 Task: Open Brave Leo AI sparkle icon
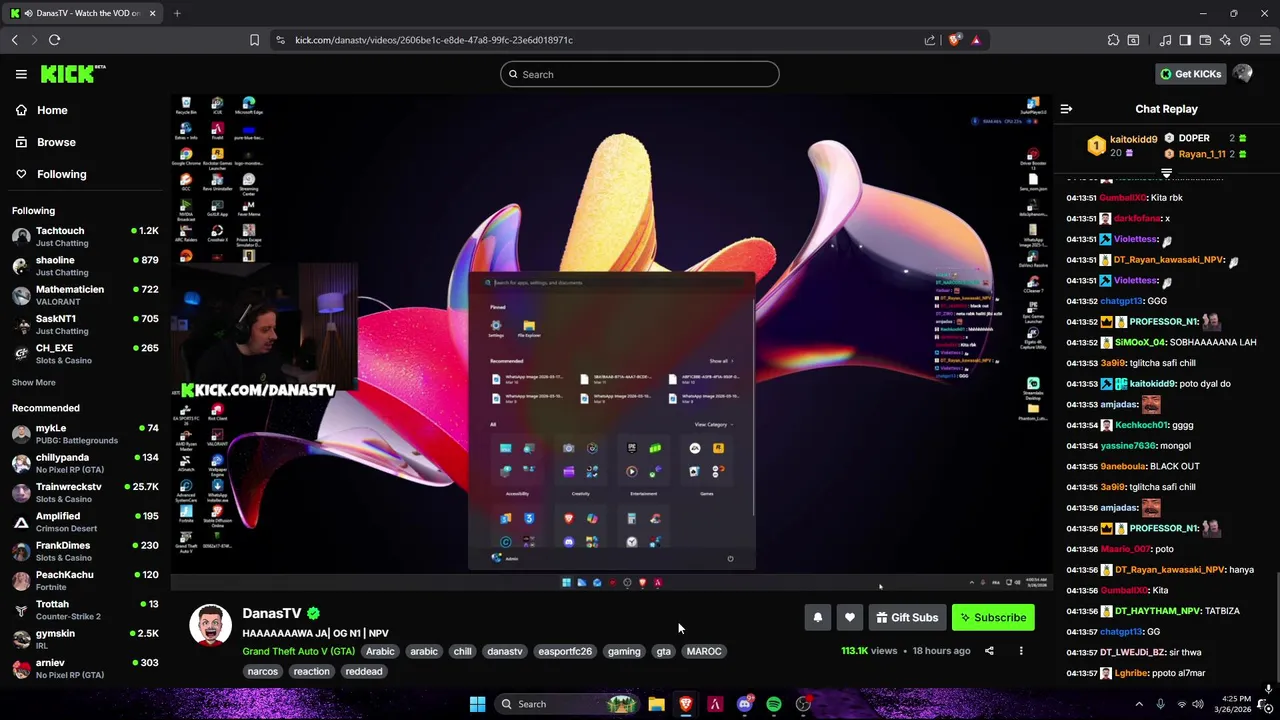point(1225,40)
